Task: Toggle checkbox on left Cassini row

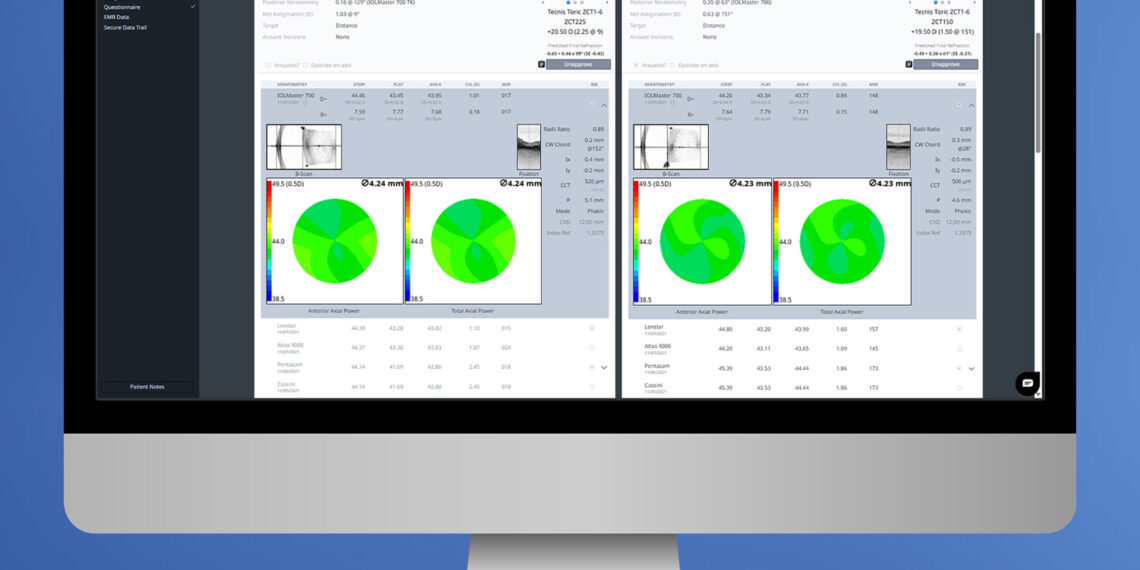Action: point(592,387)
